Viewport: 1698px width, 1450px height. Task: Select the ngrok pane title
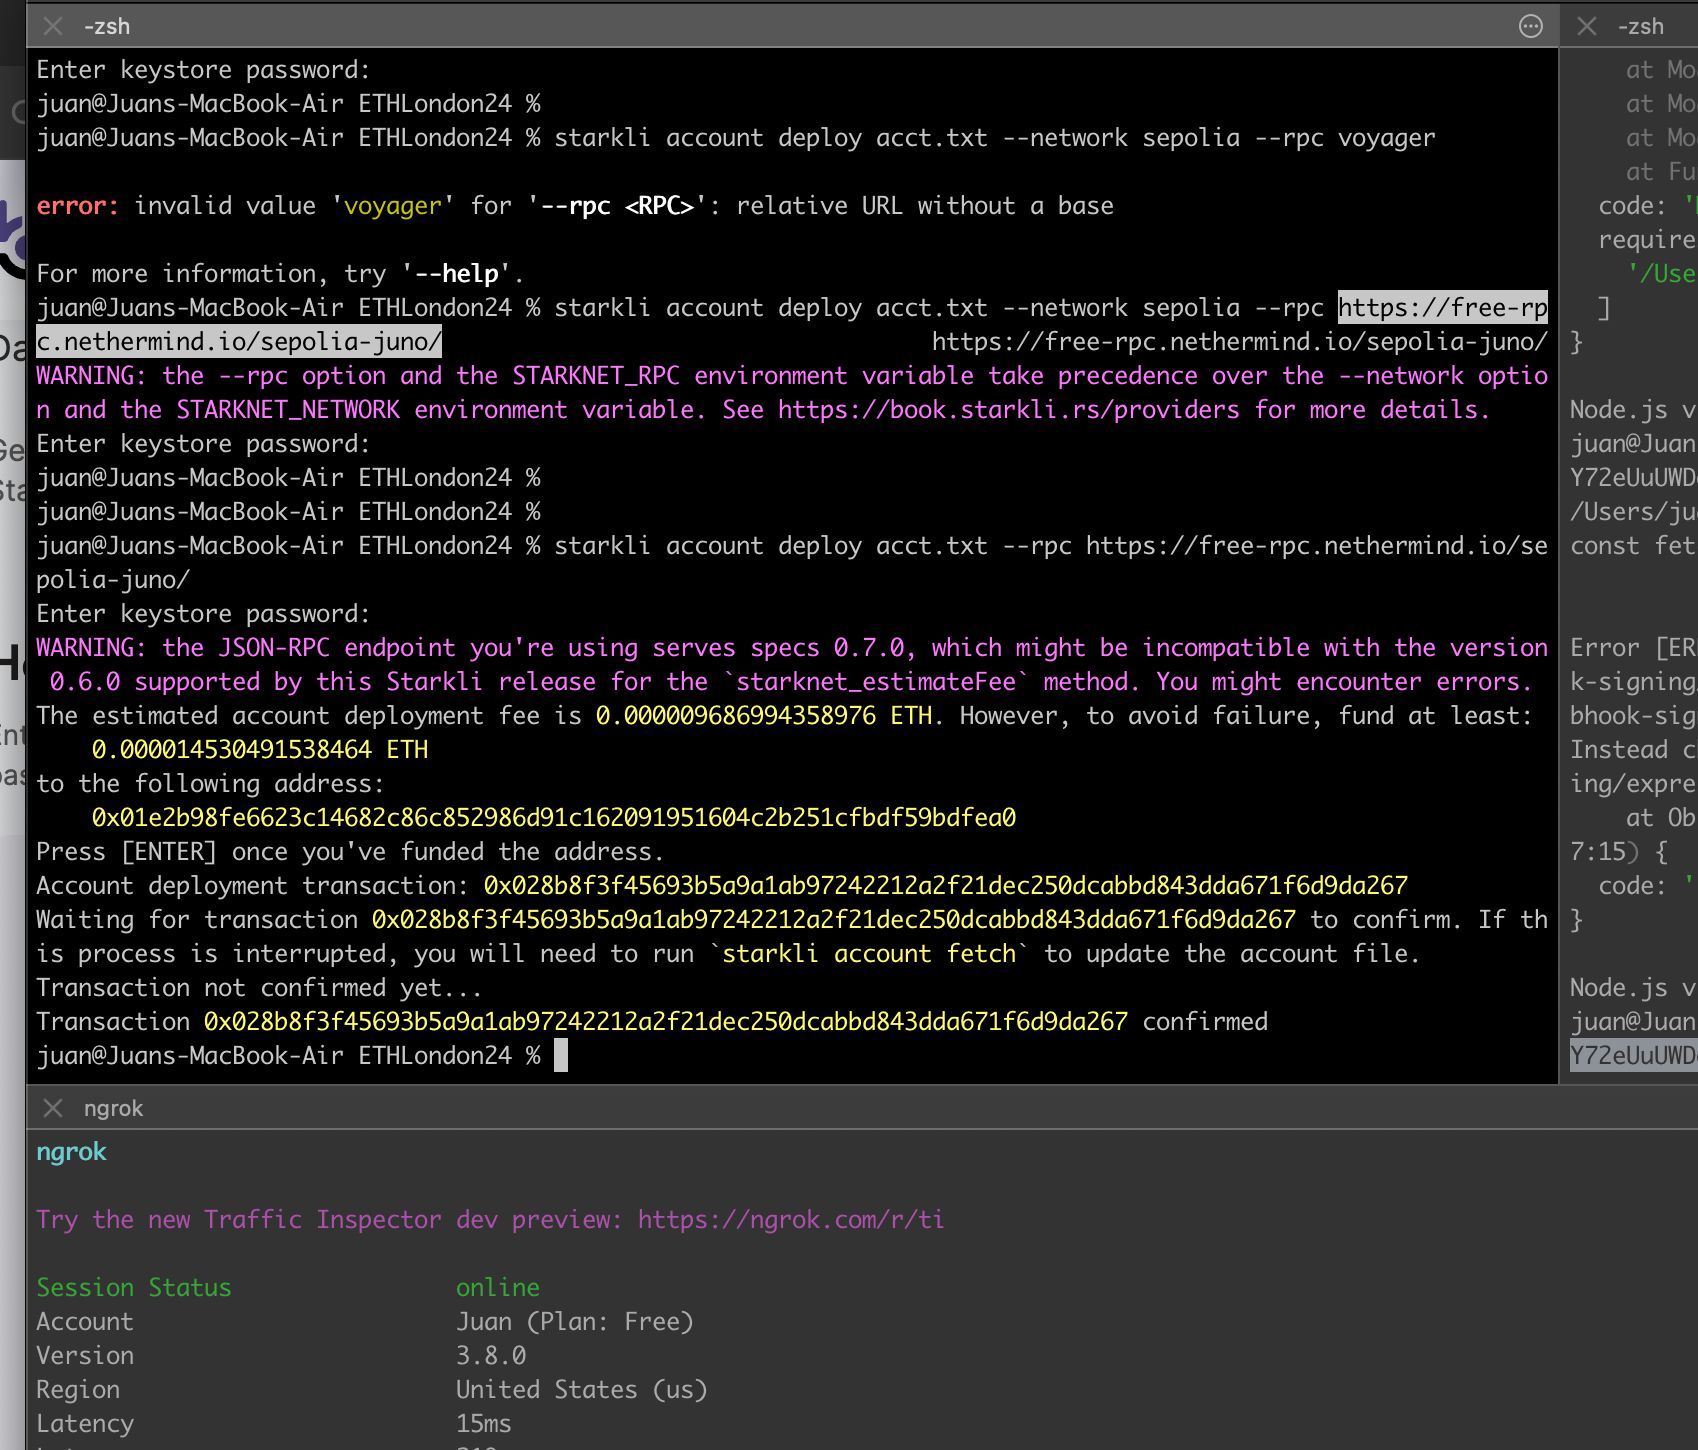113,1108
